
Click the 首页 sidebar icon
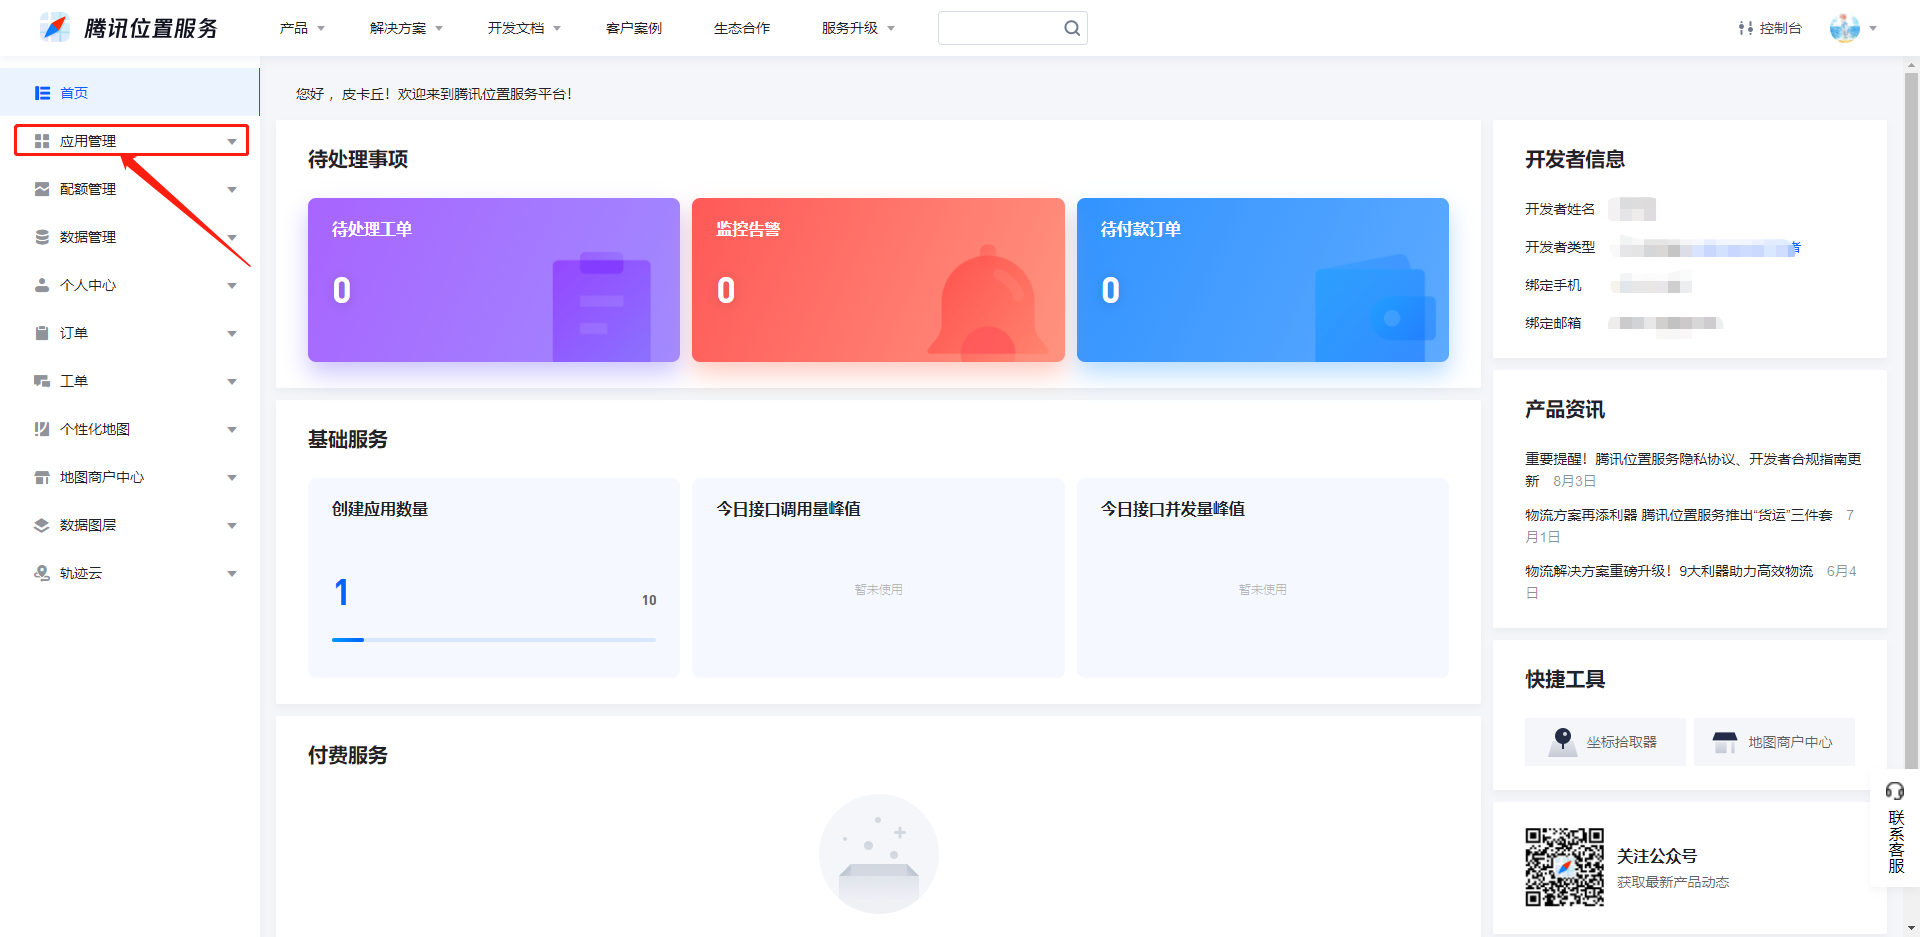(x=42, y=93)
